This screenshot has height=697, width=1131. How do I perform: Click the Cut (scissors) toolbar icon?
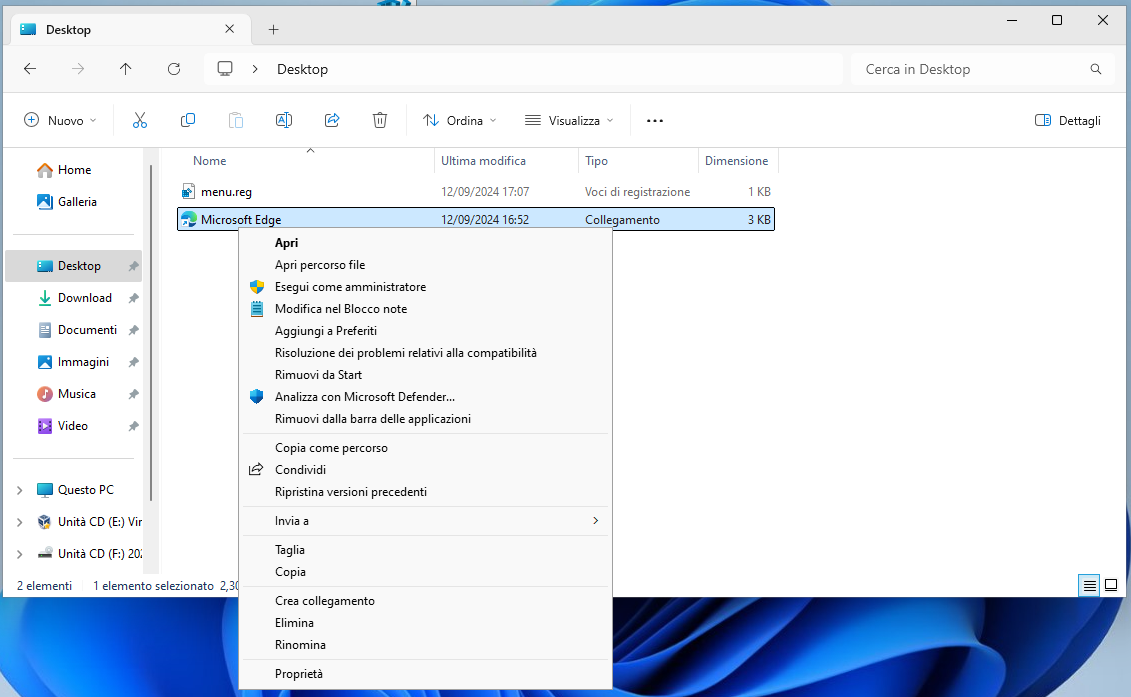pyautogui.click(x=140, y=120)
